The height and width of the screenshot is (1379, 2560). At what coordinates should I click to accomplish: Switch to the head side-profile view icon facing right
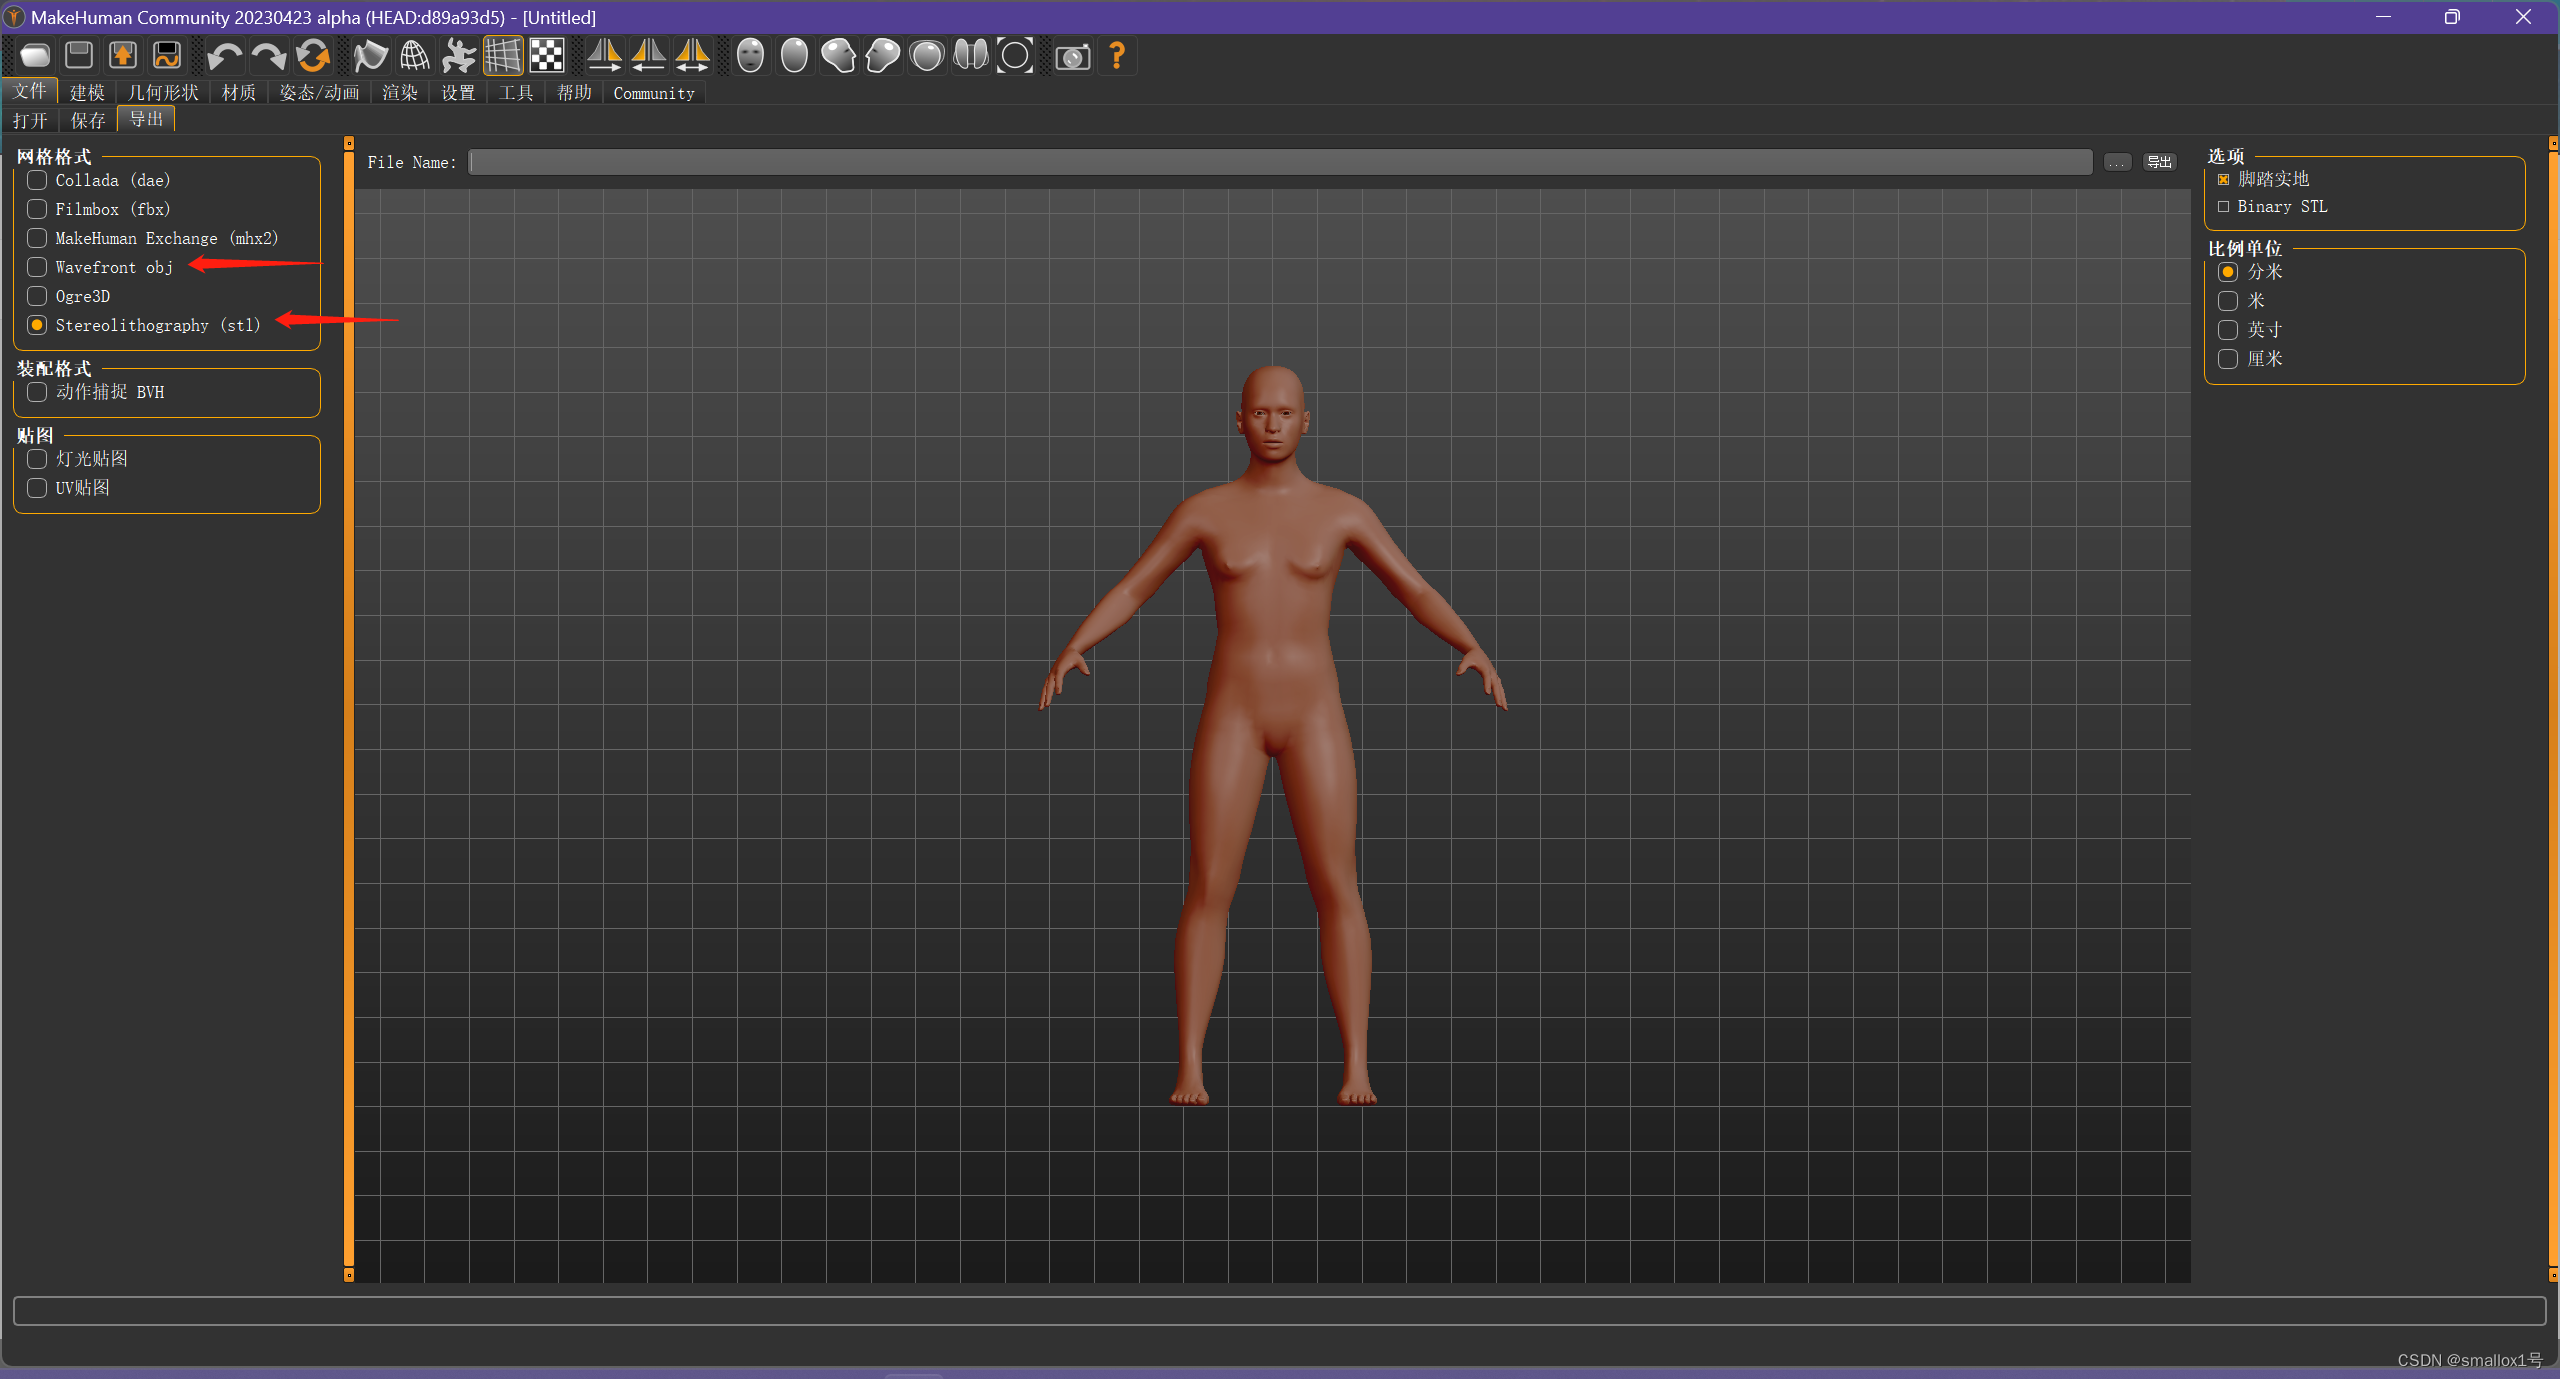coord(838,56)
